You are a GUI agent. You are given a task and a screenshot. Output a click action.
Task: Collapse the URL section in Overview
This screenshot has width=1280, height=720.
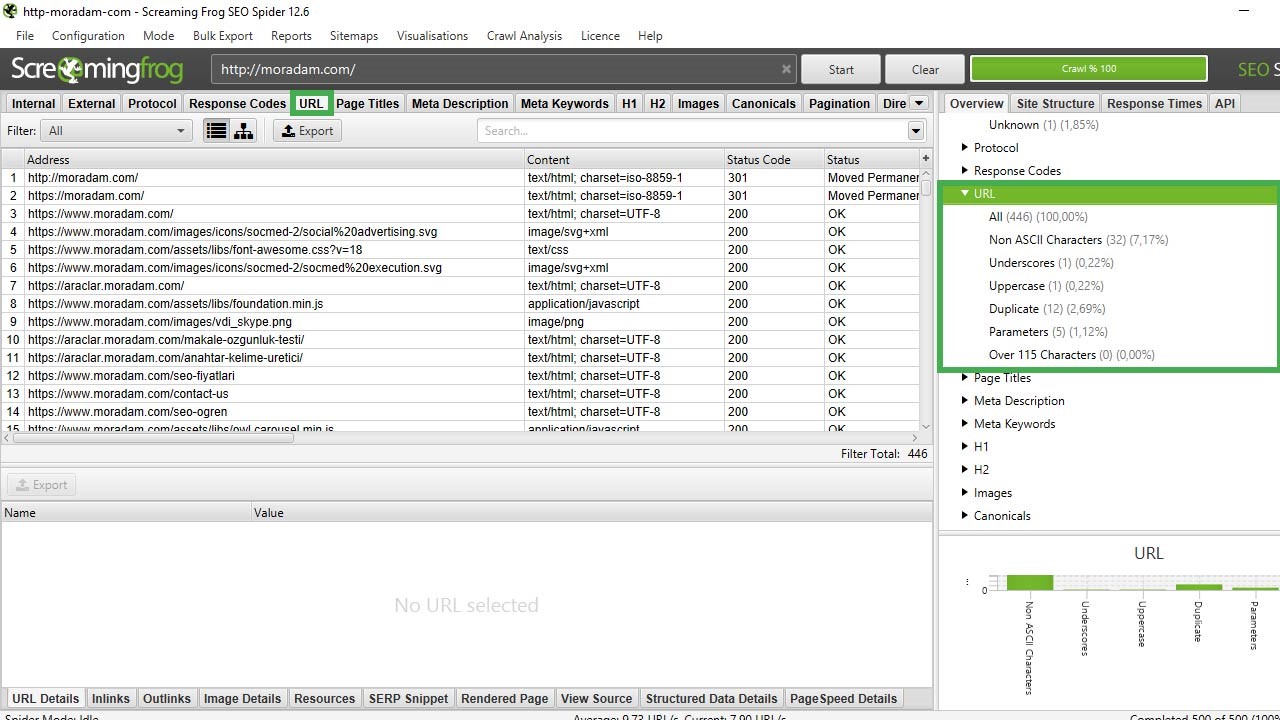click(965, 193)
